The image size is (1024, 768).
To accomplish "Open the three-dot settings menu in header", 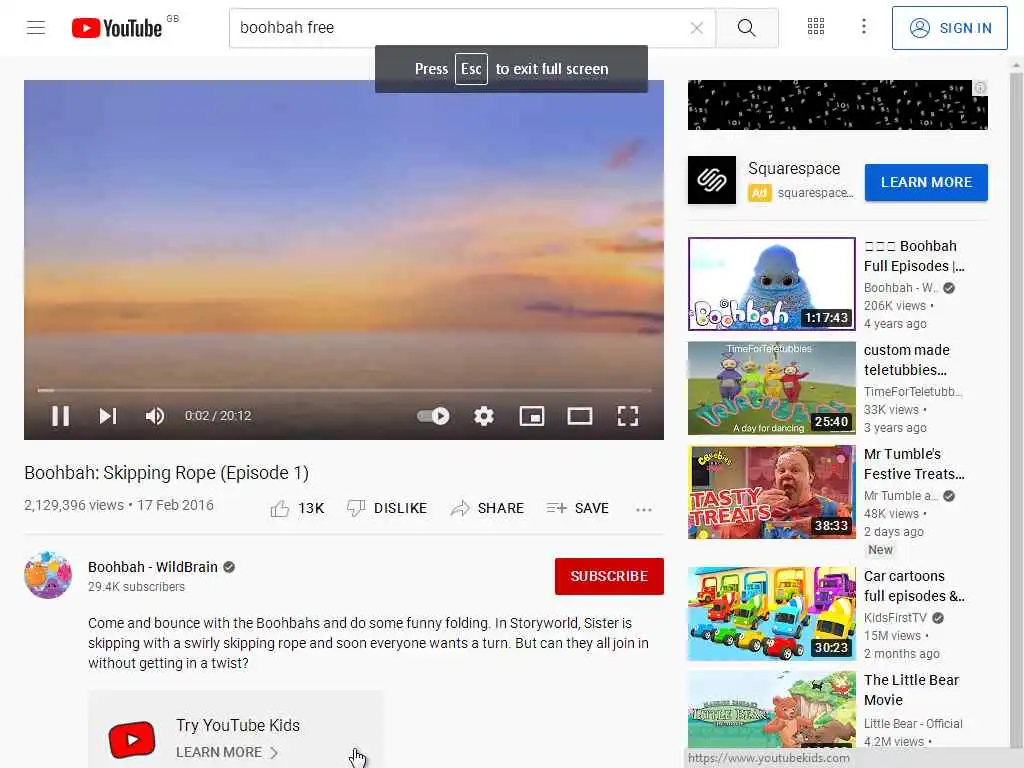I will pyautogui.click(x=863, y=27).
